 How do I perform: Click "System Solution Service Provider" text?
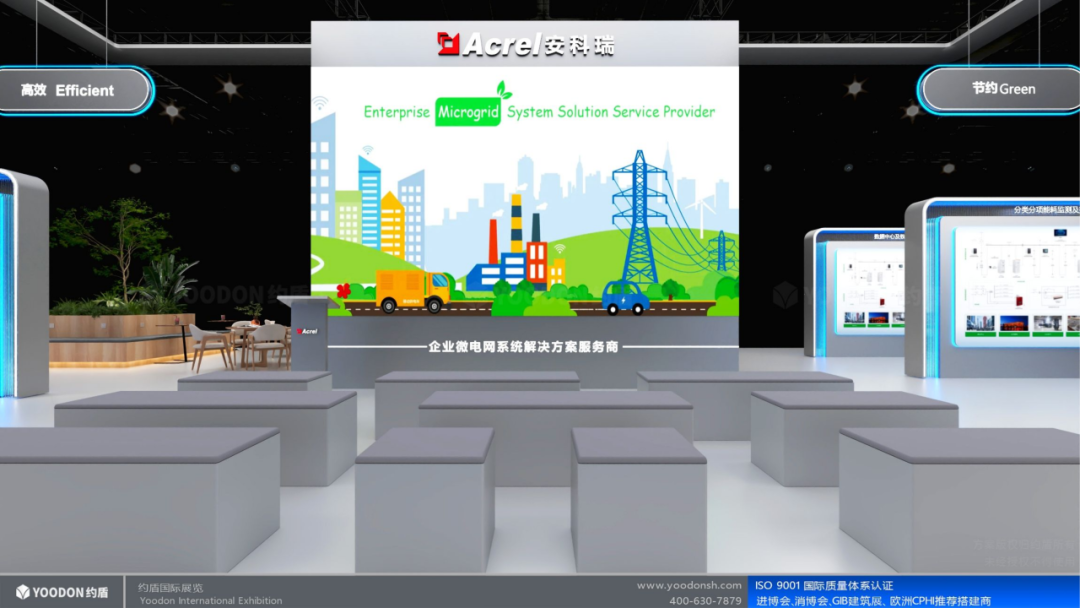611,112
